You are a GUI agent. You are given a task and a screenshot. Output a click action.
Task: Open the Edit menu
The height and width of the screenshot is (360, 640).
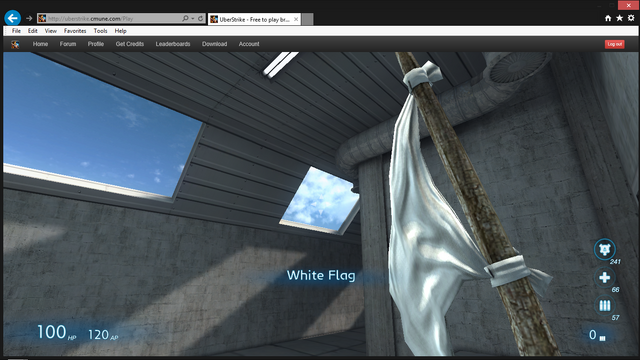(x=33, y=31)
